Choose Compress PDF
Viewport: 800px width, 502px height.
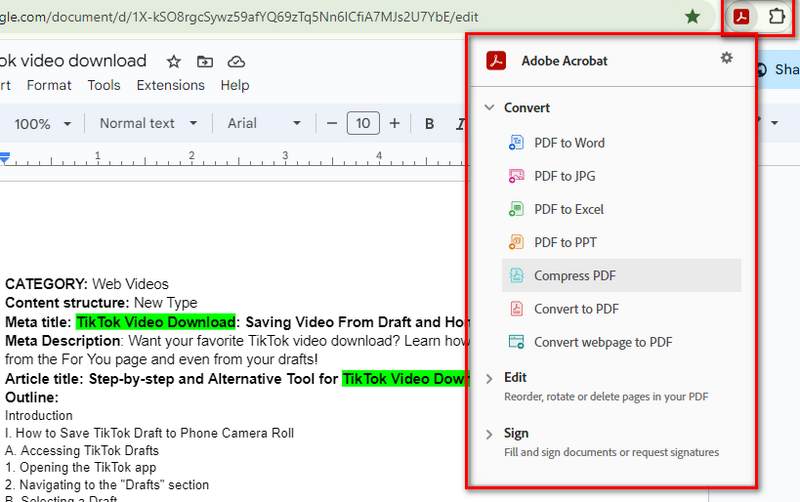point(621,275)
